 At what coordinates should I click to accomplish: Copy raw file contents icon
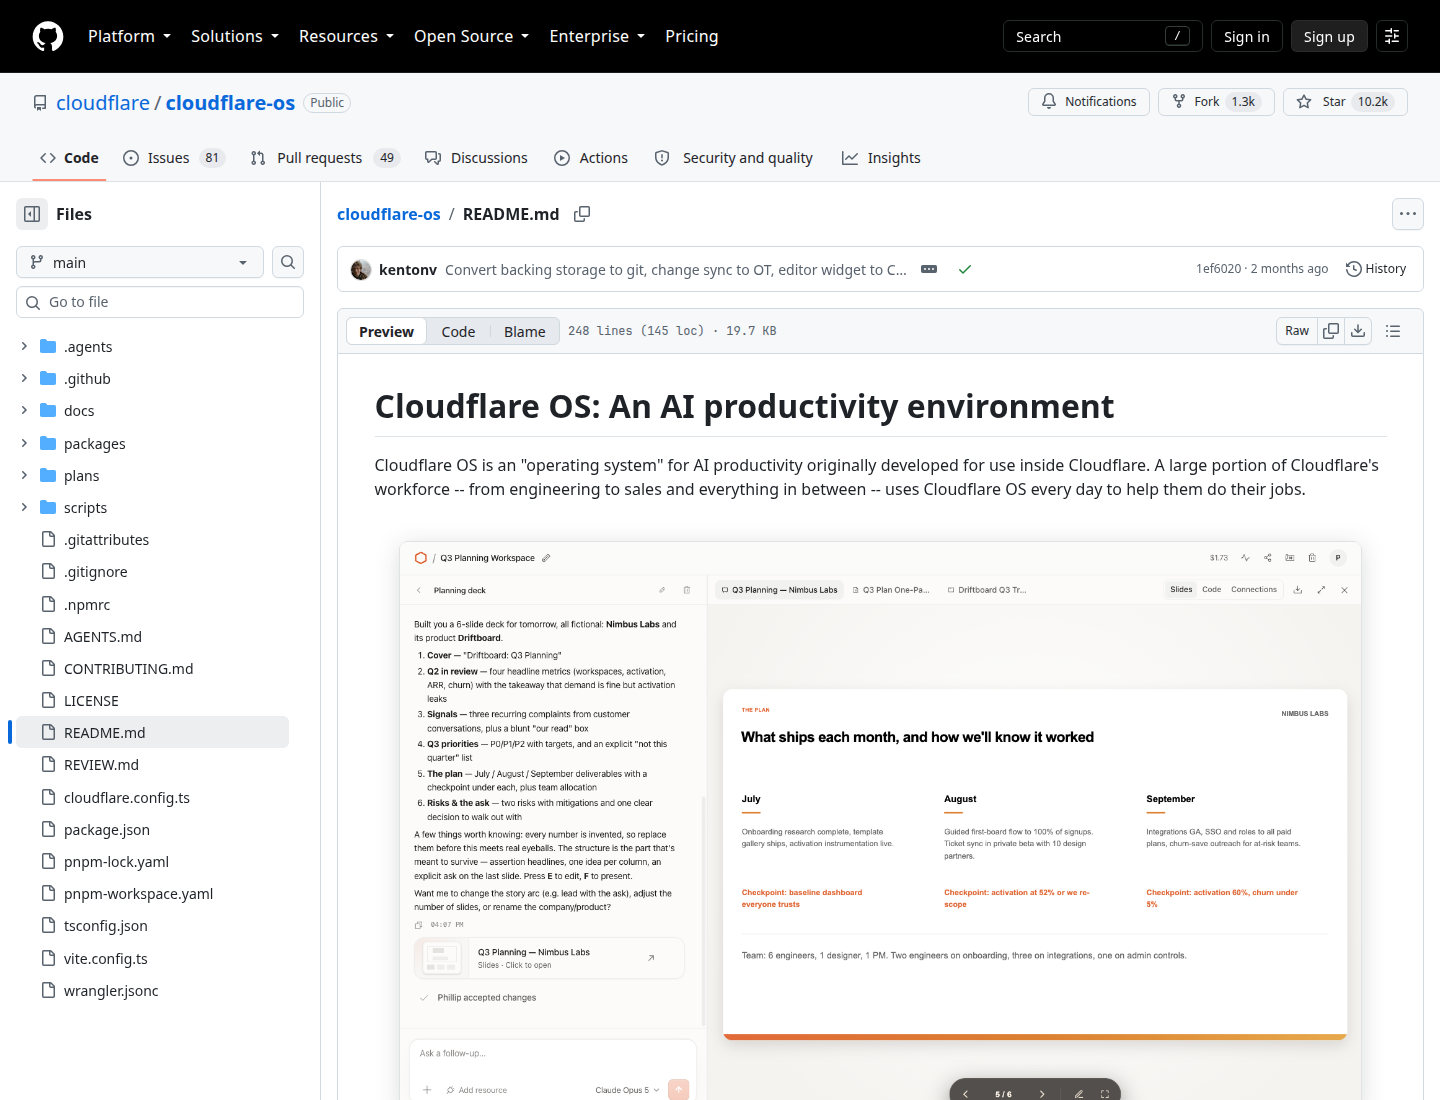1331,331
